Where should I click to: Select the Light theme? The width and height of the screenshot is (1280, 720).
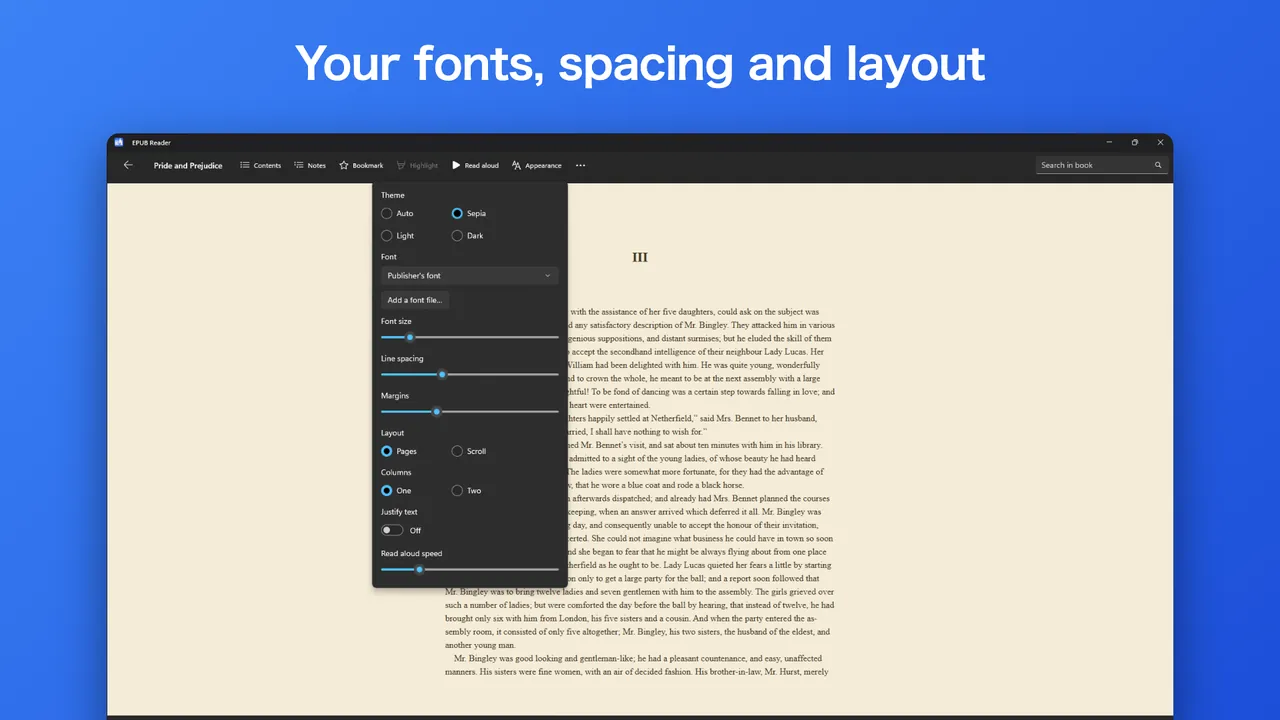(x=397, y=236)
